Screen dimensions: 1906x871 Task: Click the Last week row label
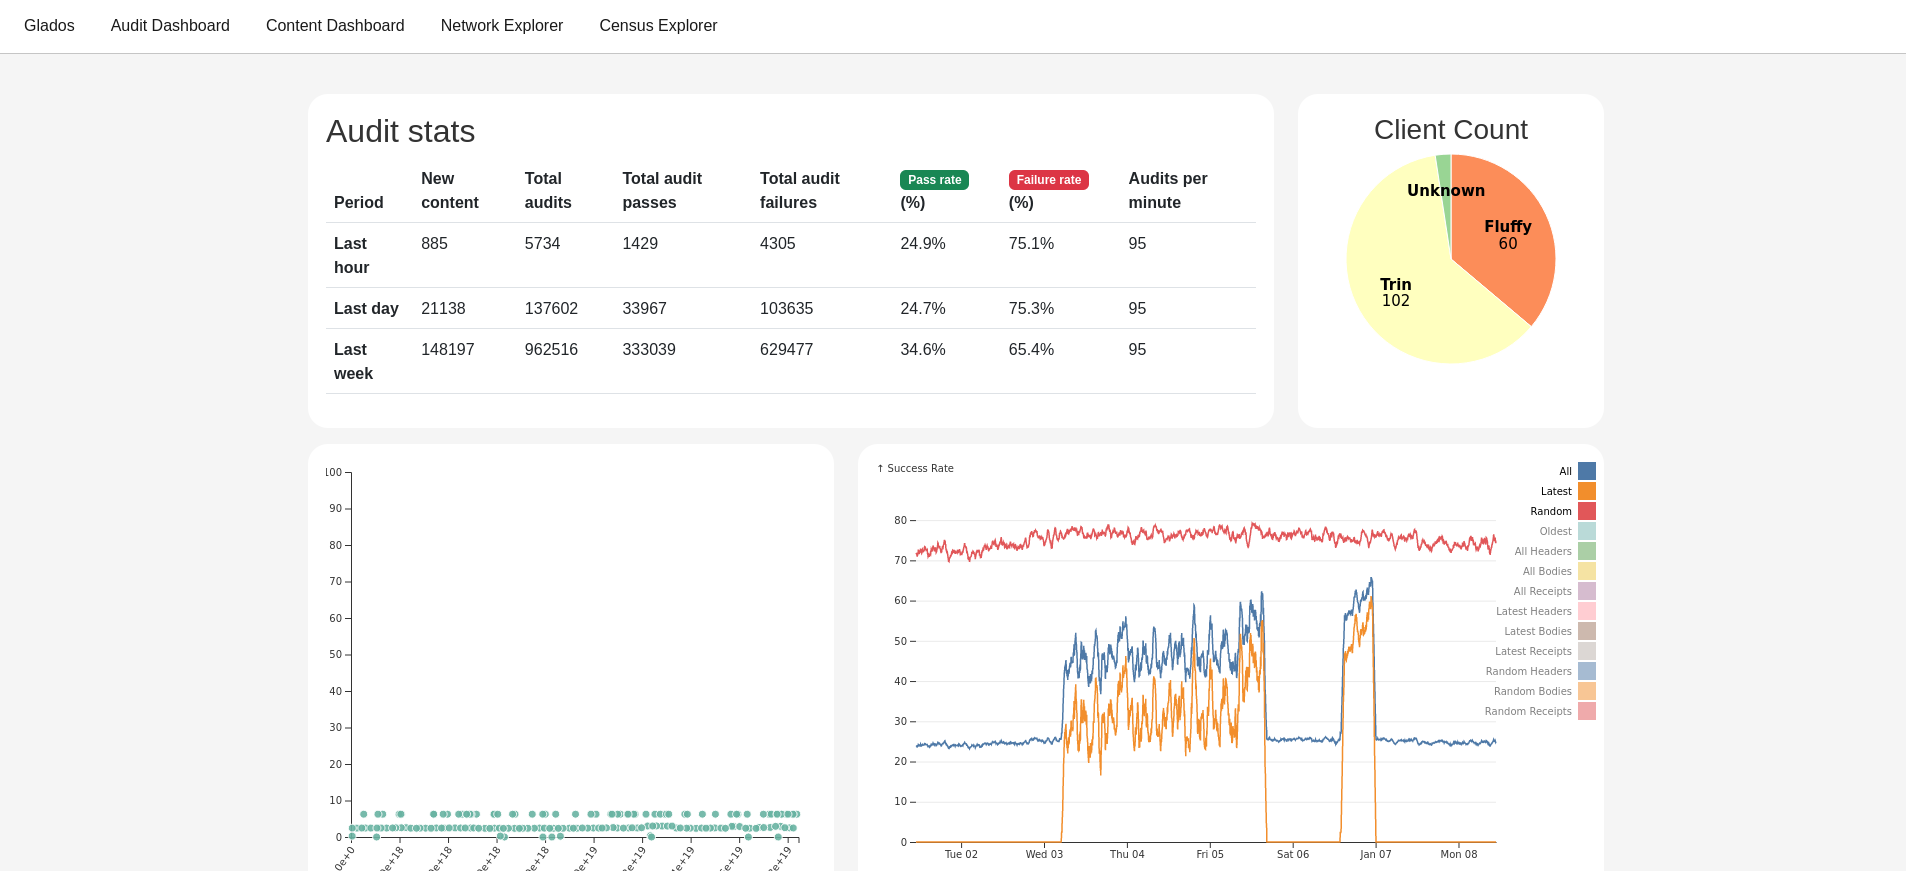(x=353, y=361)
